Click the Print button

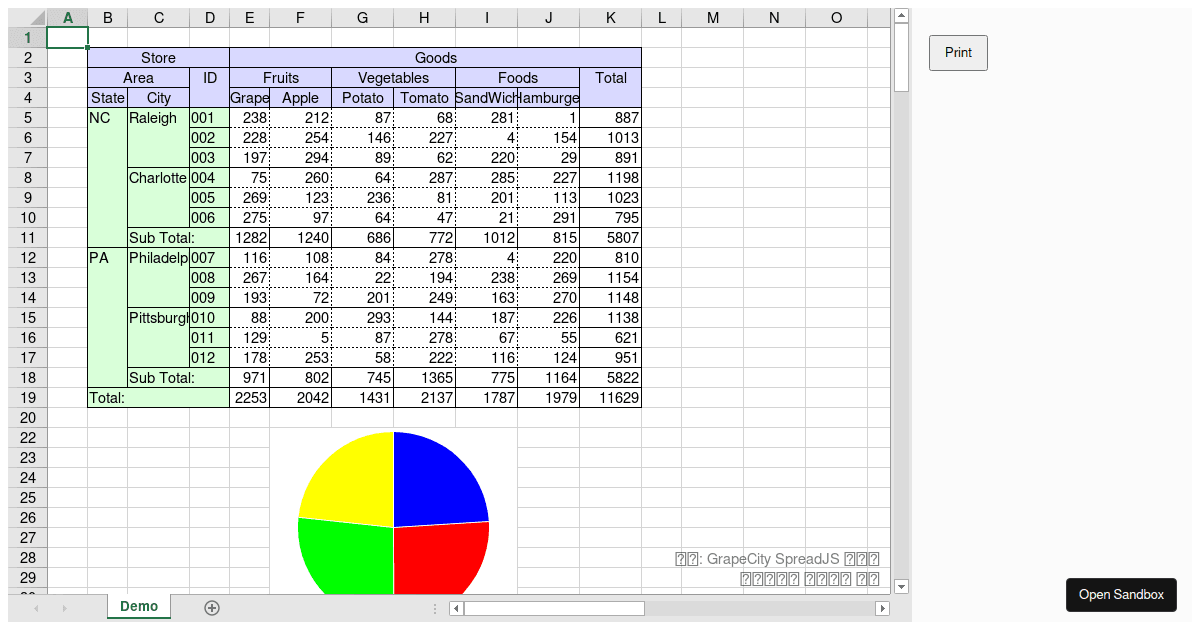(958, 53)
